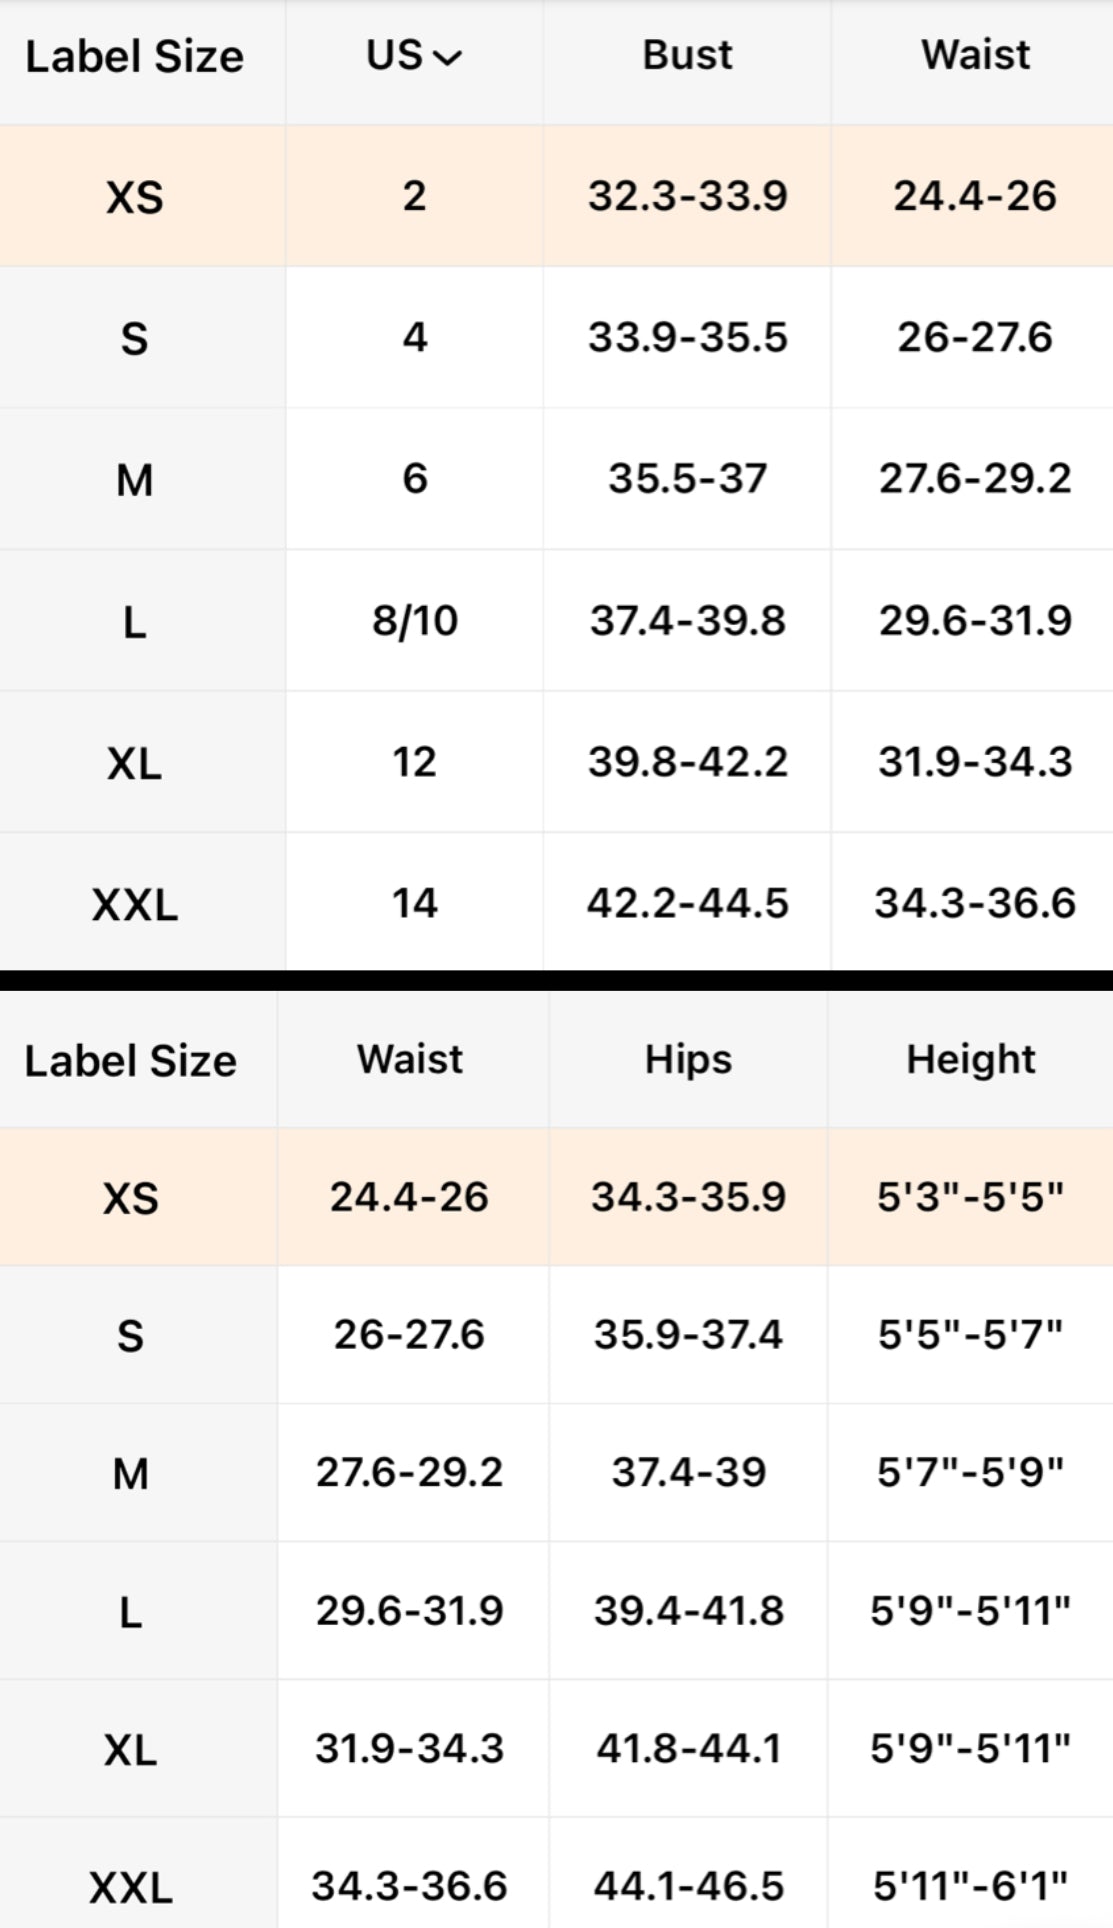The width and height of the screenshot is (1113, 1928).
Task: Click bust measurement 32.3-33.9
Action: [687, 197]
